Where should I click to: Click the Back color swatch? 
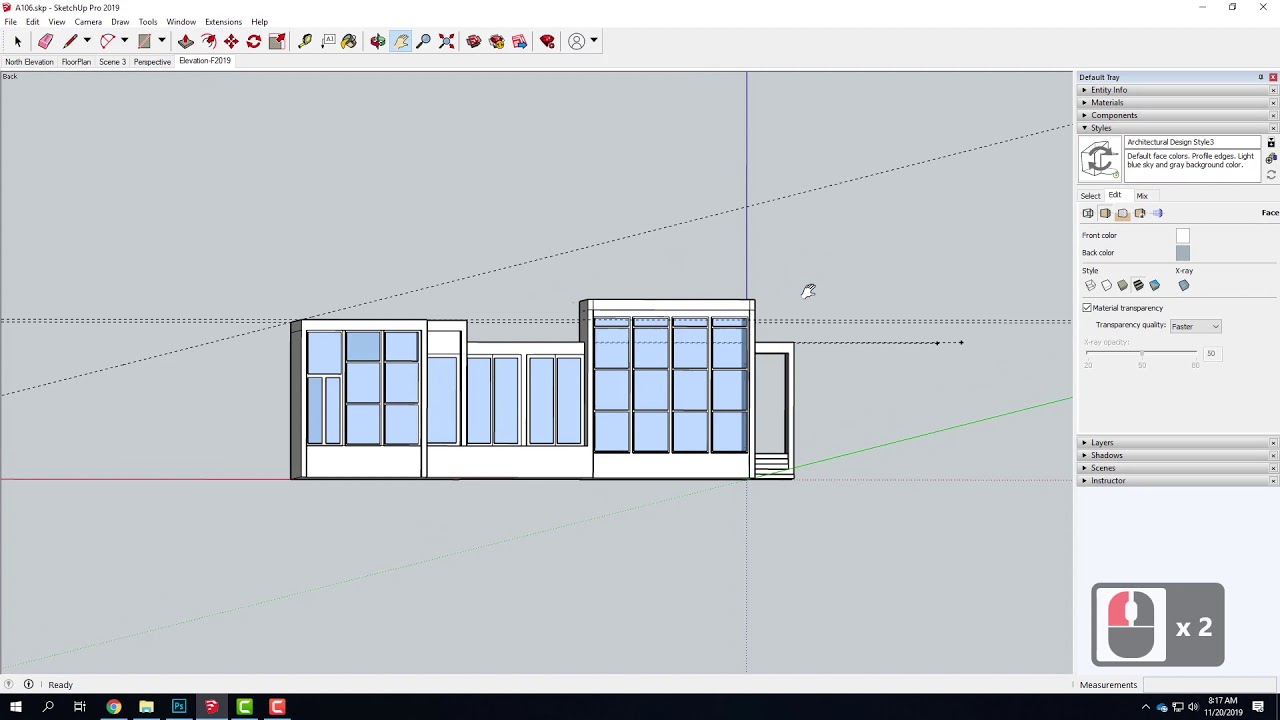pos(1183,252)
